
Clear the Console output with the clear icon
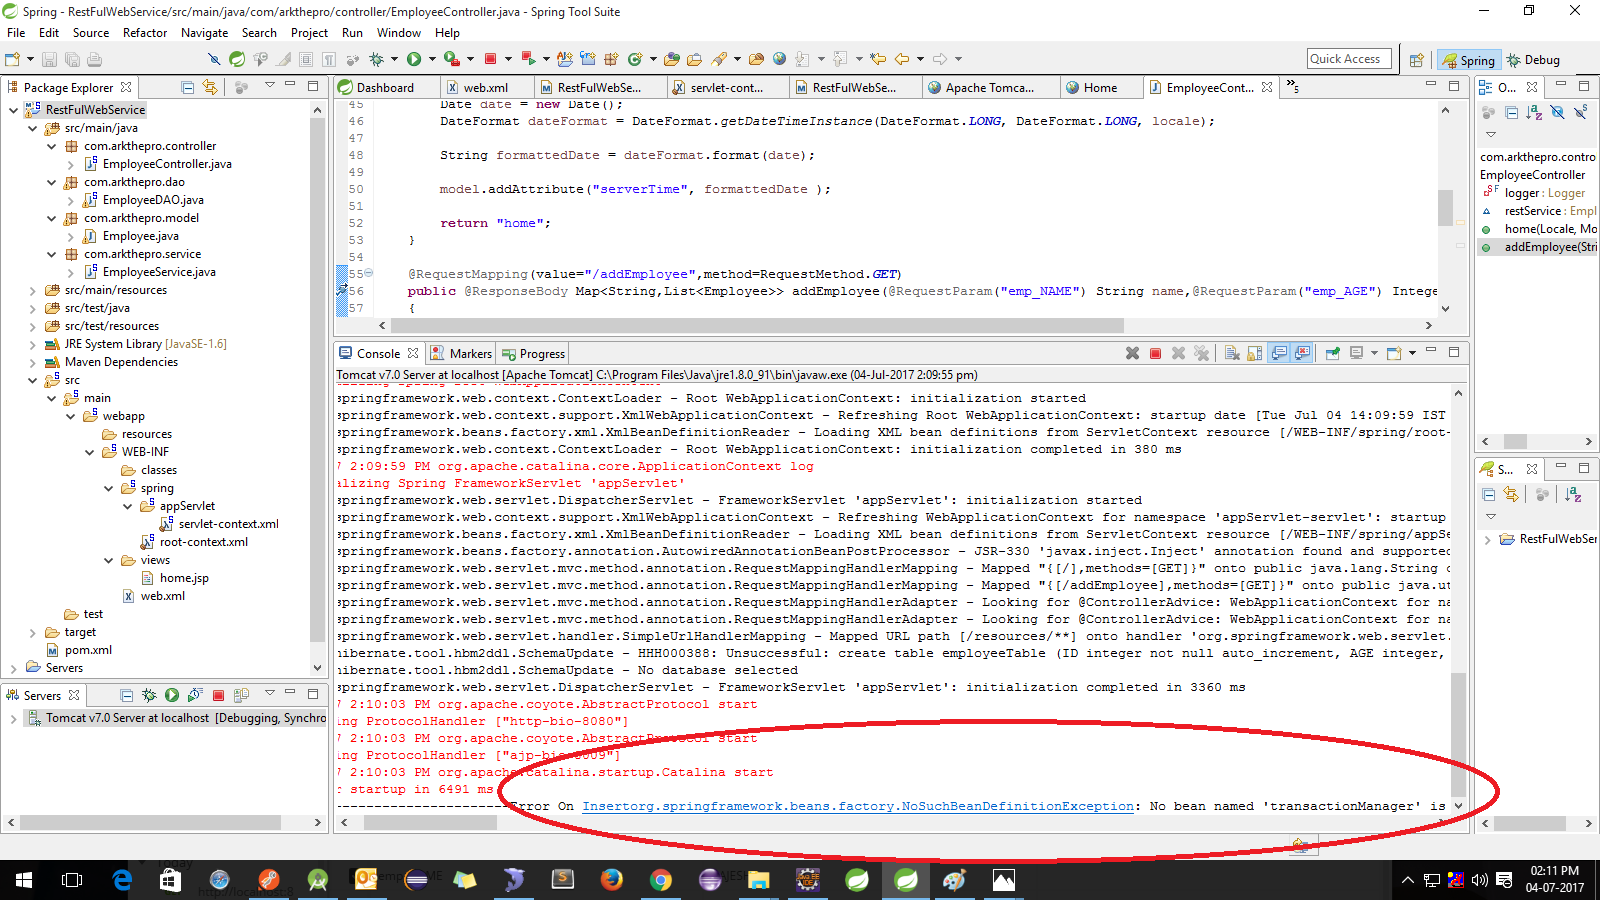(x=1232, y=353)
